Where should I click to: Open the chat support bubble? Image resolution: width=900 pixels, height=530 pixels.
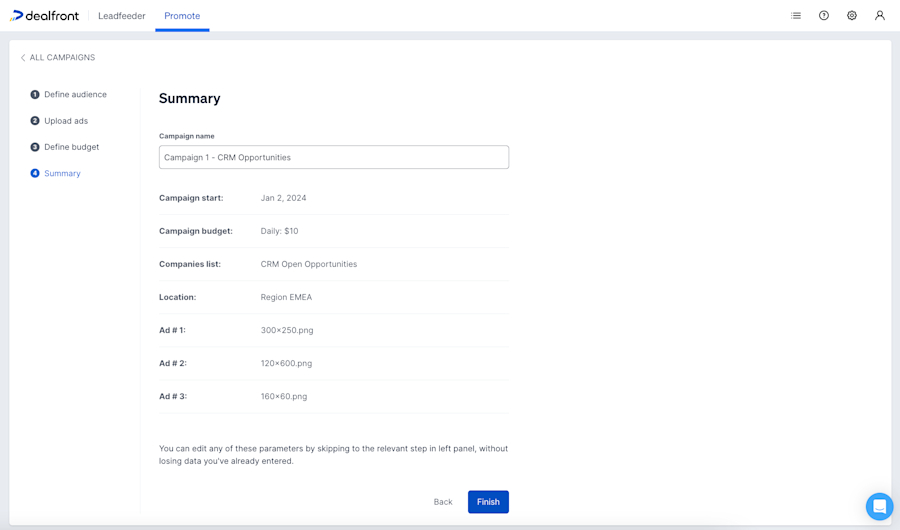[879, 506]
